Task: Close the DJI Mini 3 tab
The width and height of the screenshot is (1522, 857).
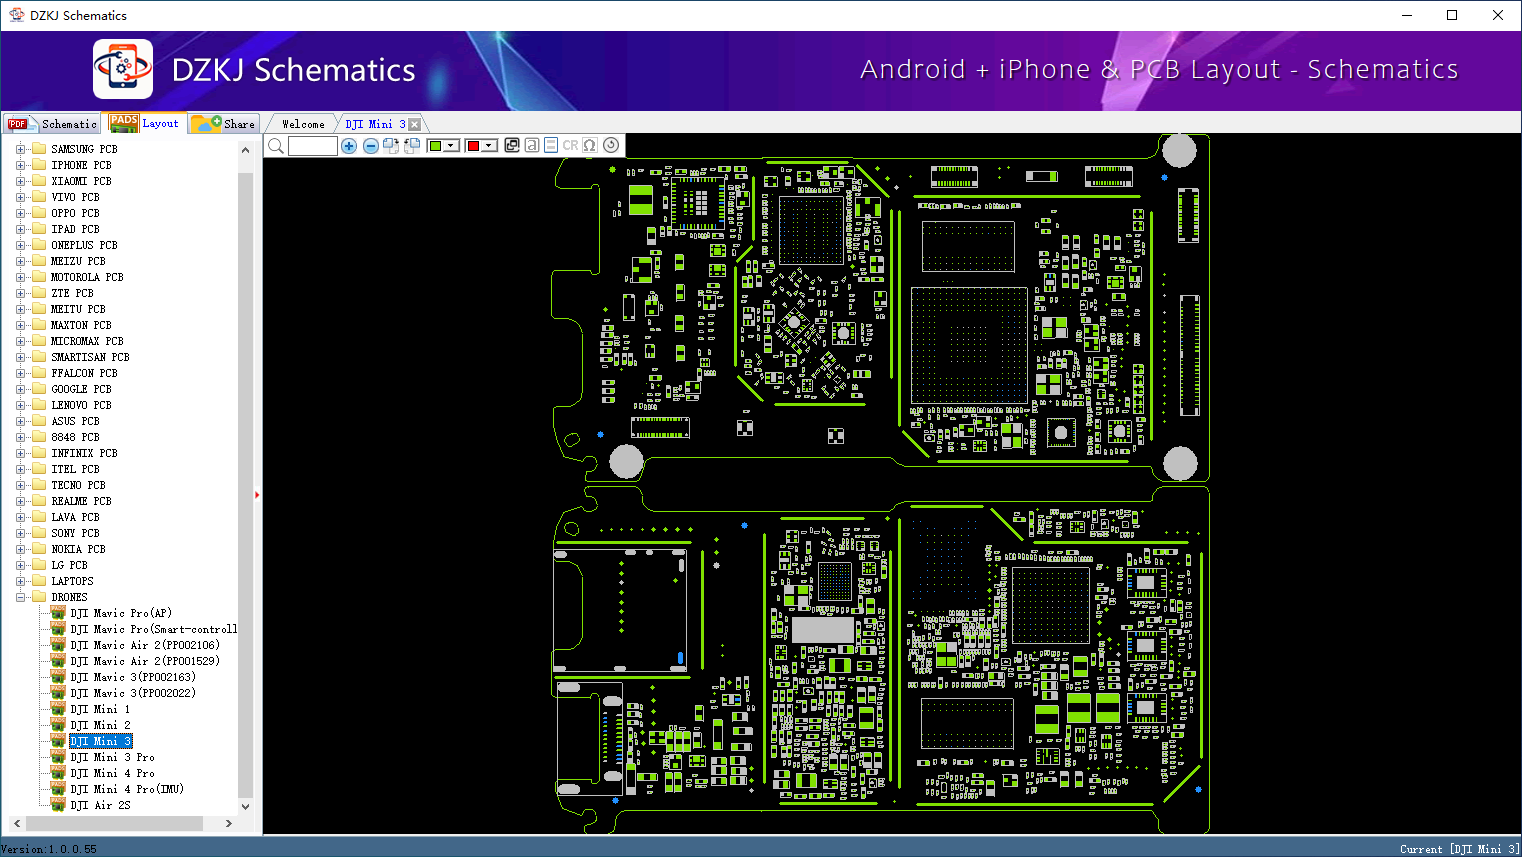Action: [x=415, y=125]
